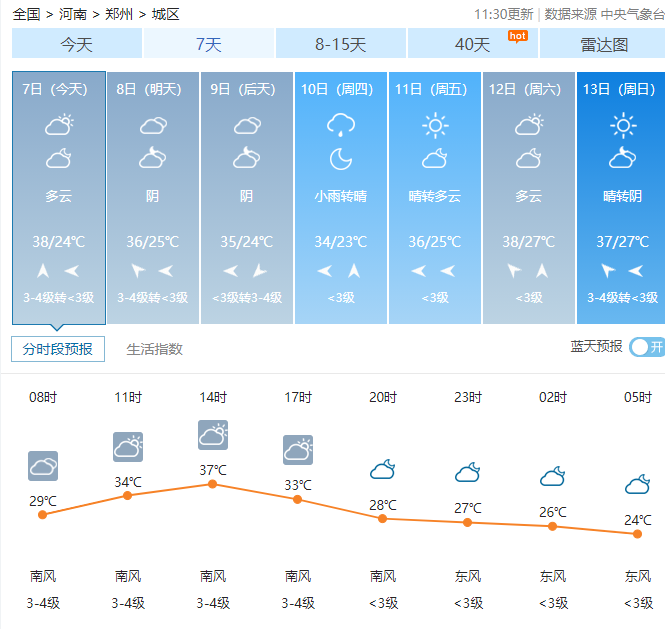Select the 9日（后天）day card heading
Image resolution: width=665 pixels, height=629 pixels.
243,89
